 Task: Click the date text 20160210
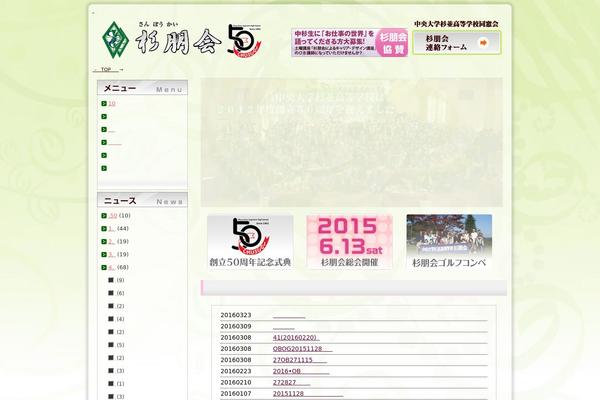pyautogui.click(x=236, y=382)
